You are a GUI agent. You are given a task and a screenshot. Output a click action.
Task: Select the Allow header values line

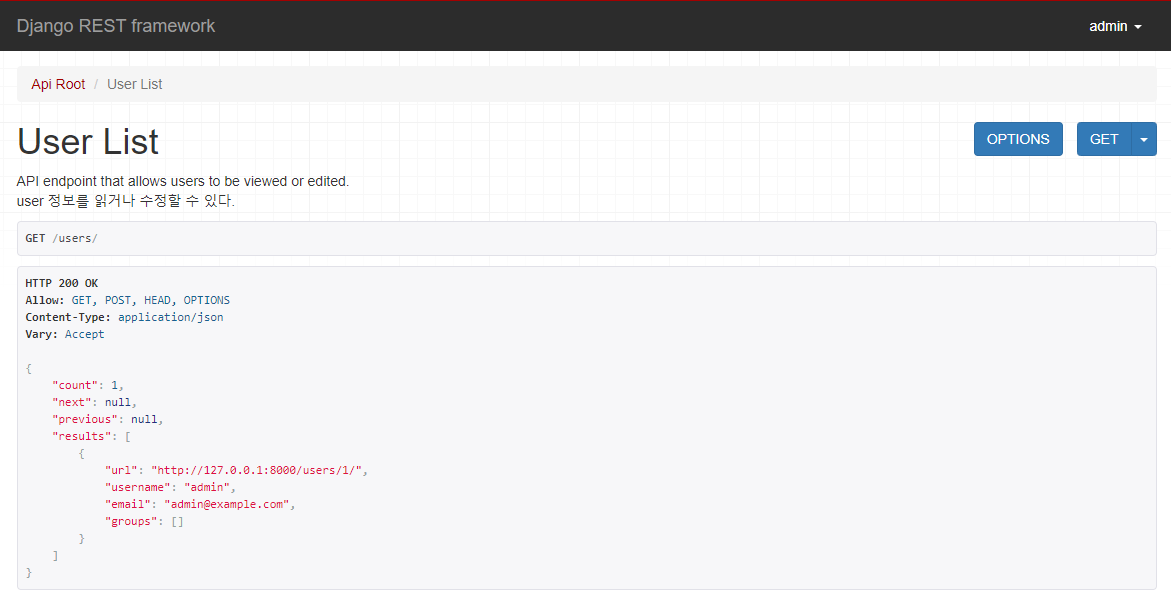[x=128, y=300]
